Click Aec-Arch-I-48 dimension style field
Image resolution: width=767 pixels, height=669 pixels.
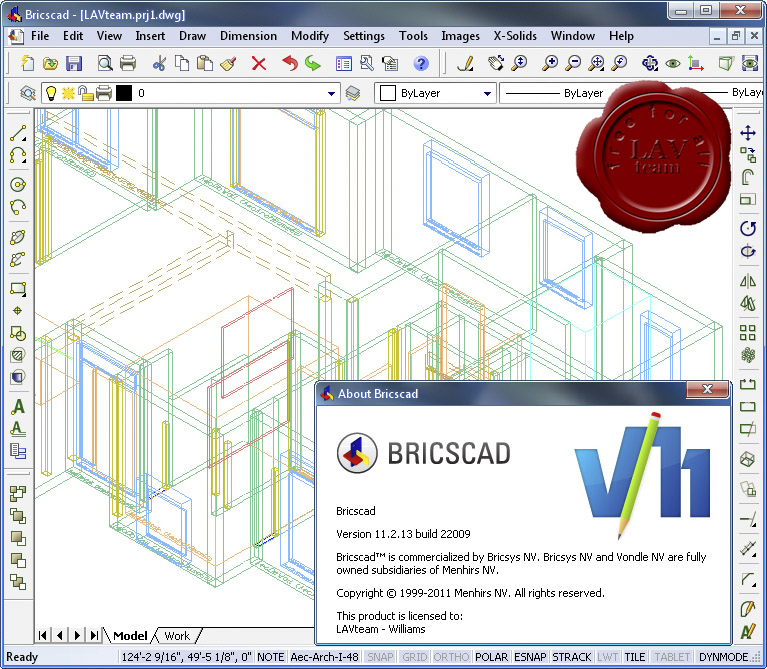[x=324, y=657]
